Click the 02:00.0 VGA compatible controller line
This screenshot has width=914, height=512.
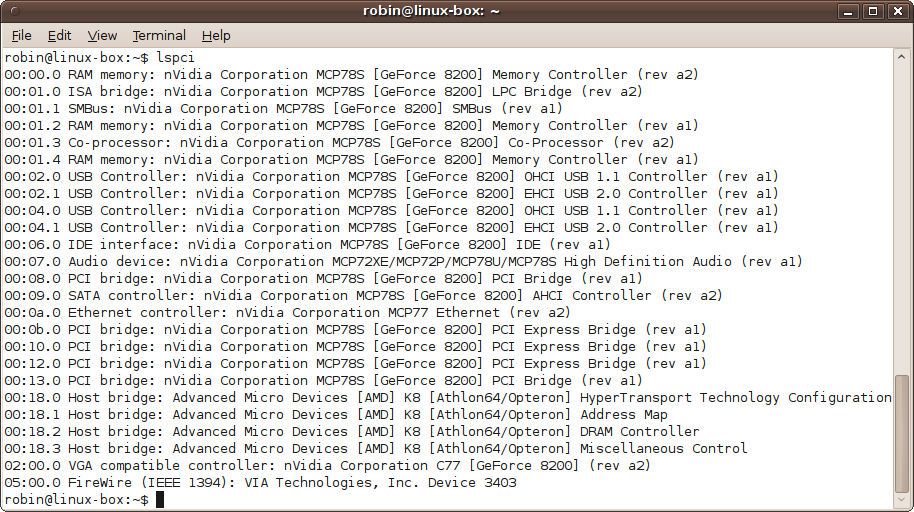tap(327, 465)
